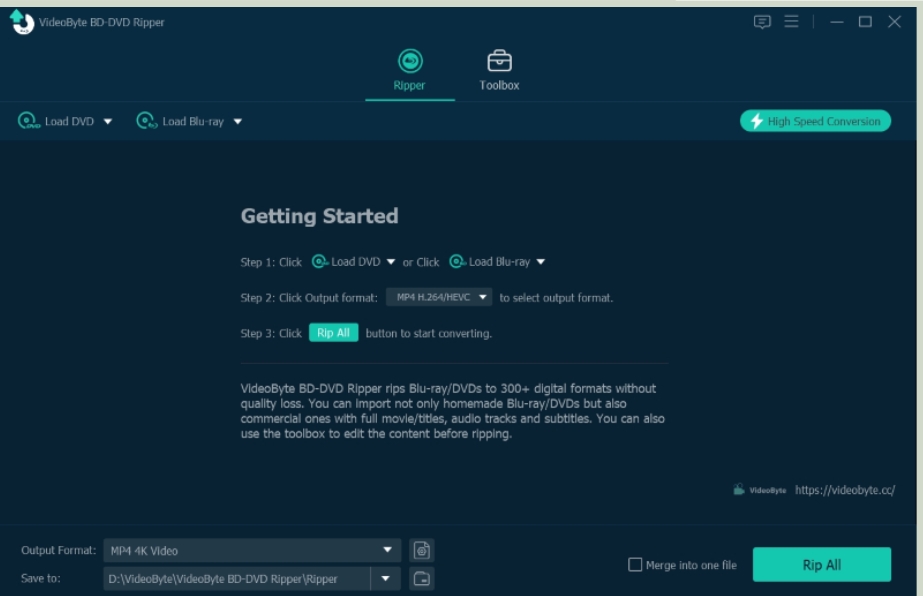Click the Toolbox briefcase icon
Viewport: 923px width, 596px height.
coord(499,62)
